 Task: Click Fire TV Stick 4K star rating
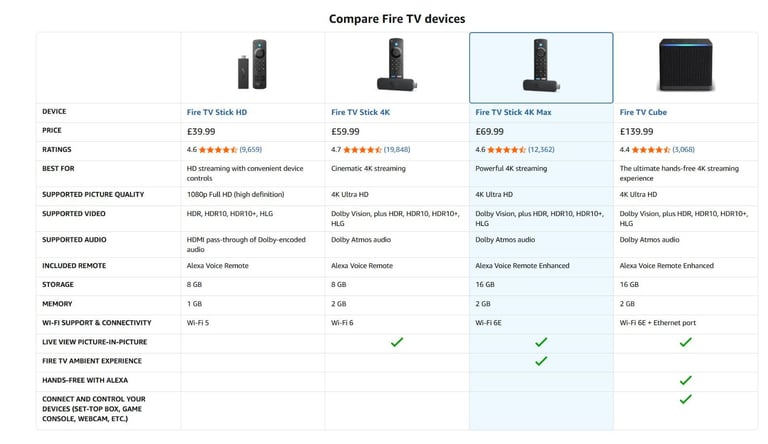pos(362,150)
